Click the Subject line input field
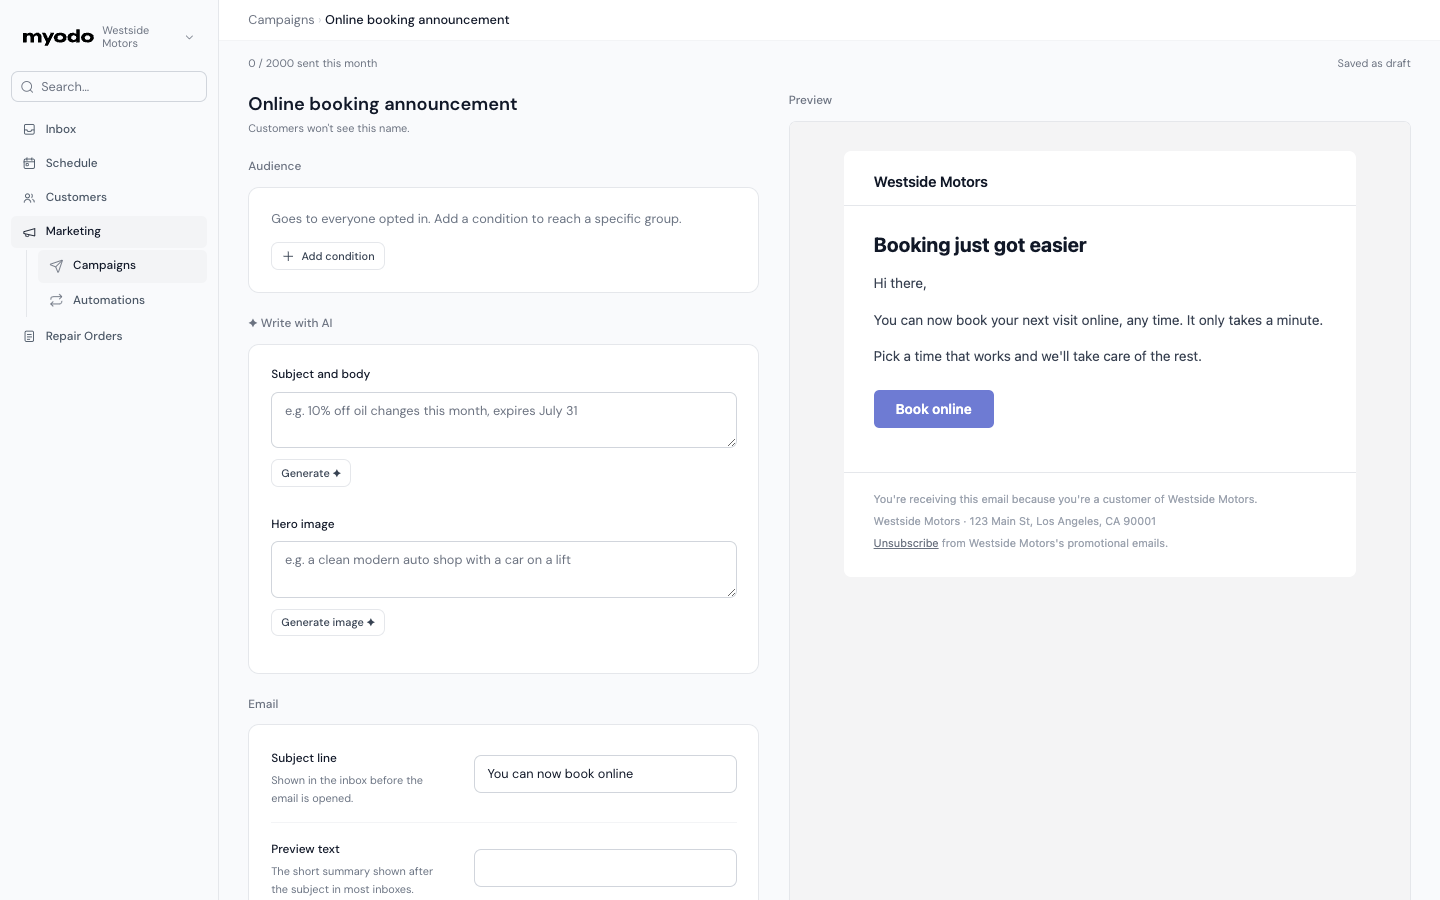The image size is (1440, 900). 605,774
